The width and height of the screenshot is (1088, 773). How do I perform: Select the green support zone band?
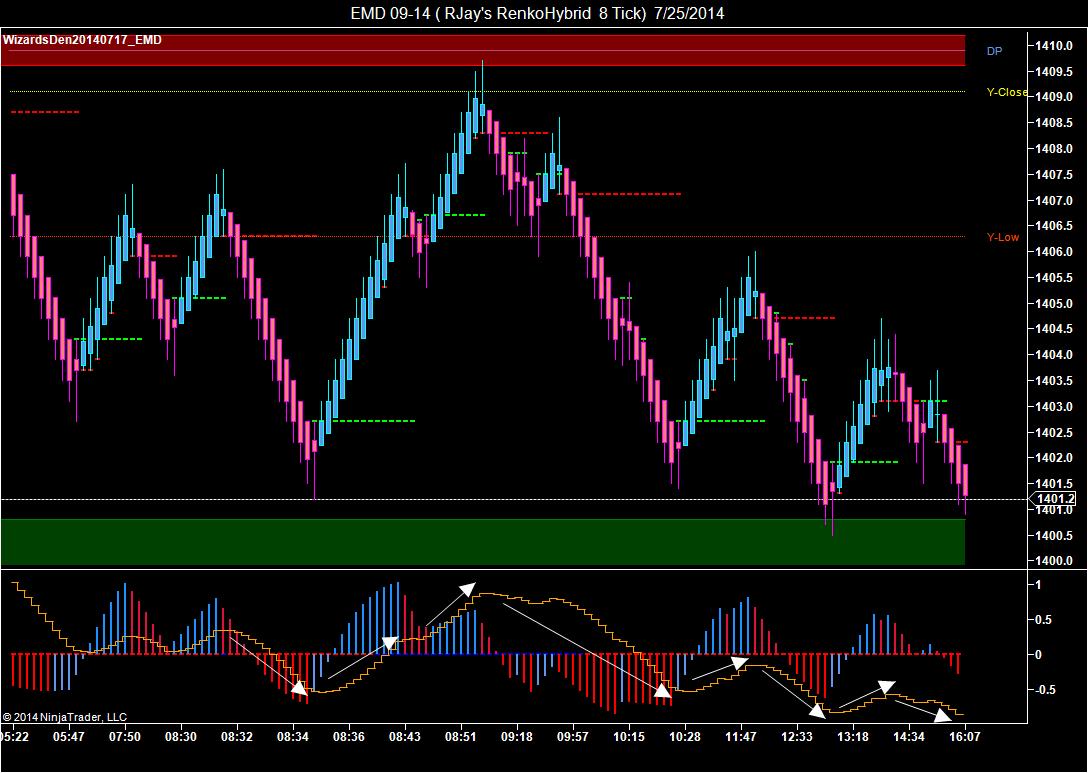point(483,542)
